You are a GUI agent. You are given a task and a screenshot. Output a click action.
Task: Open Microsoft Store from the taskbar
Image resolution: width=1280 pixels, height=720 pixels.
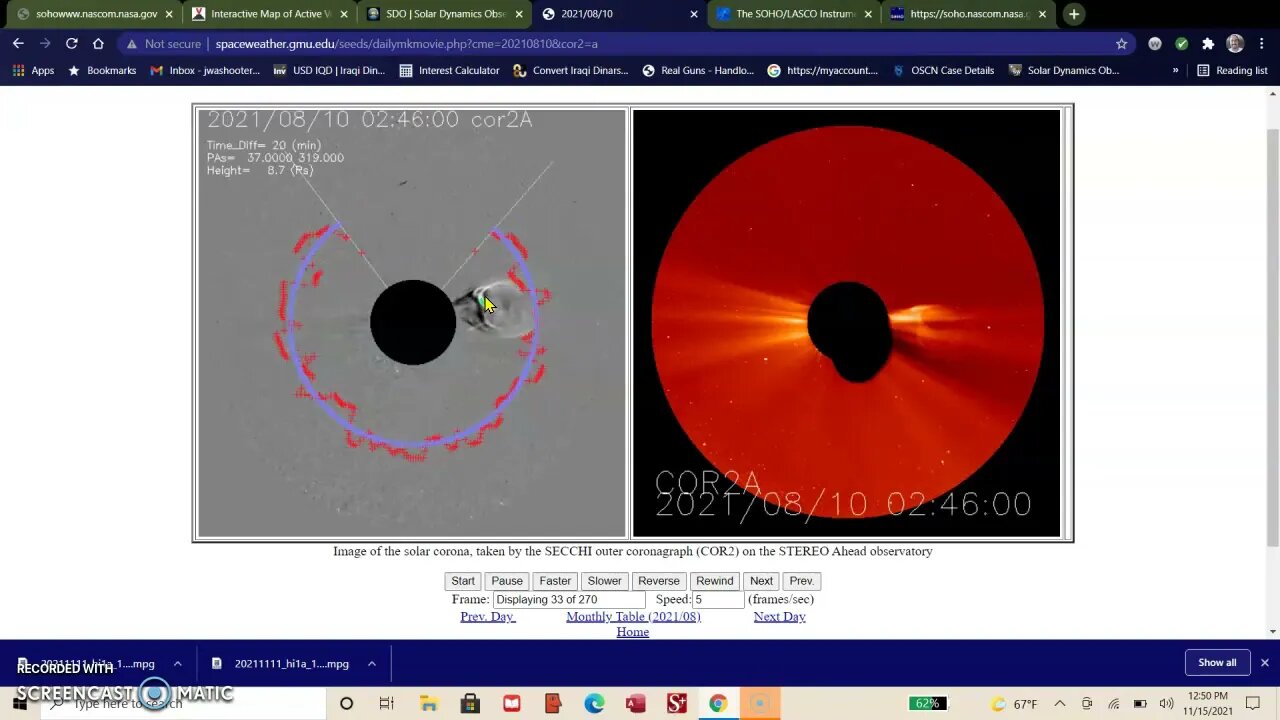(470, 704)
